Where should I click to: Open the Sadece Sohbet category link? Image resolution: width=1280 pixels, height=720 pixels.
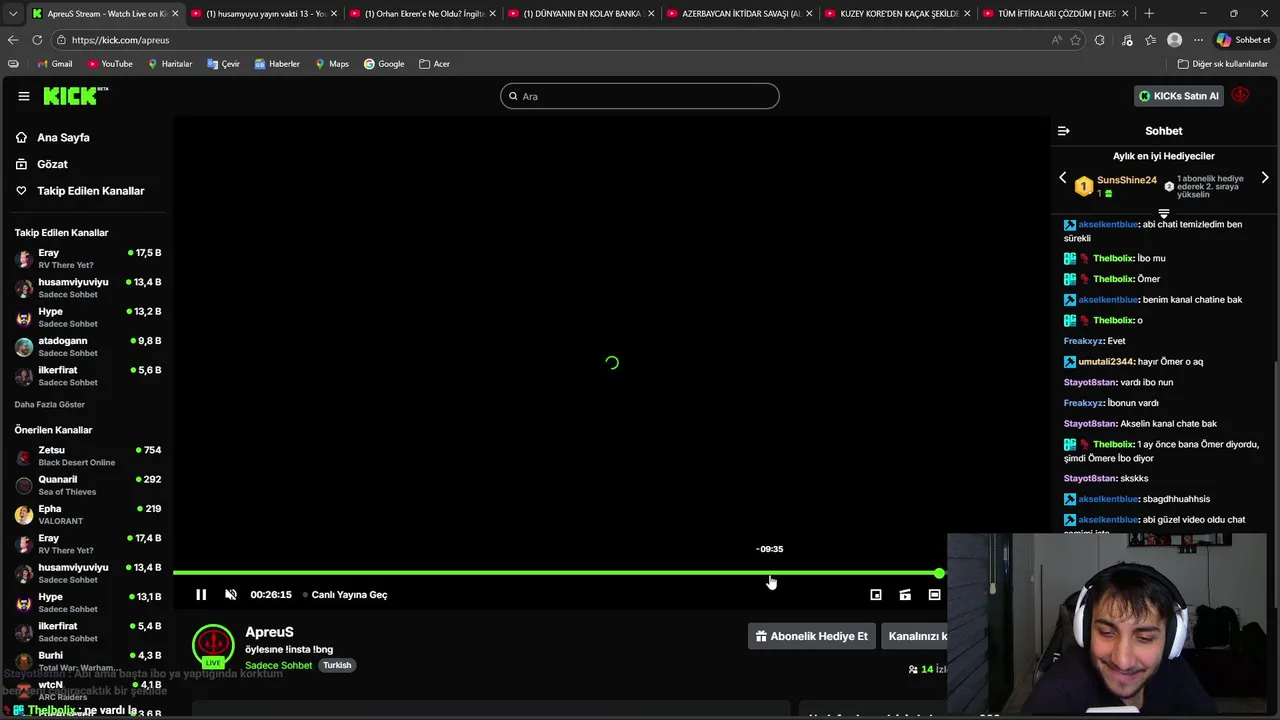tap(279, 665)
